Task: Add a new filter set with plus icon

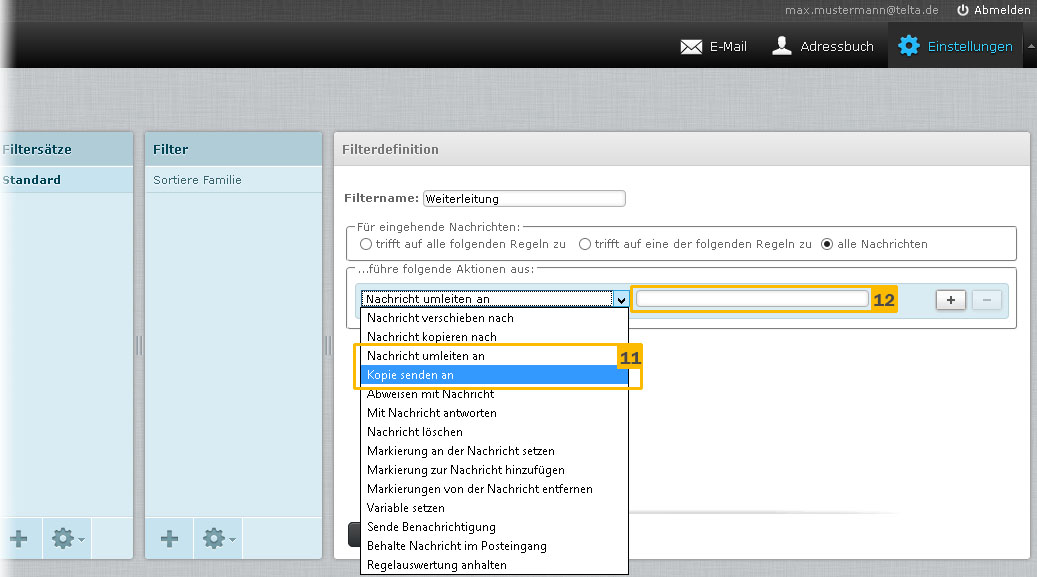Action: 19,539
